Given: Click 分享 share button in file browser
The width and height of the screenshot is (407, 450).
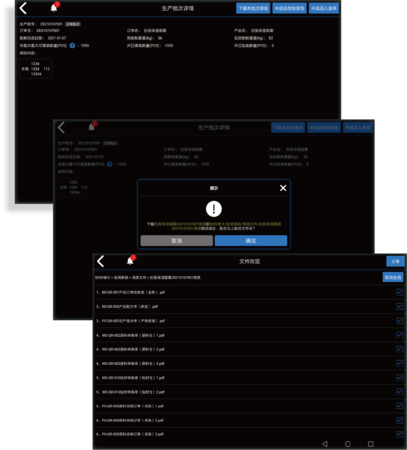Looking at the screenshot, I should pos(395,261).
